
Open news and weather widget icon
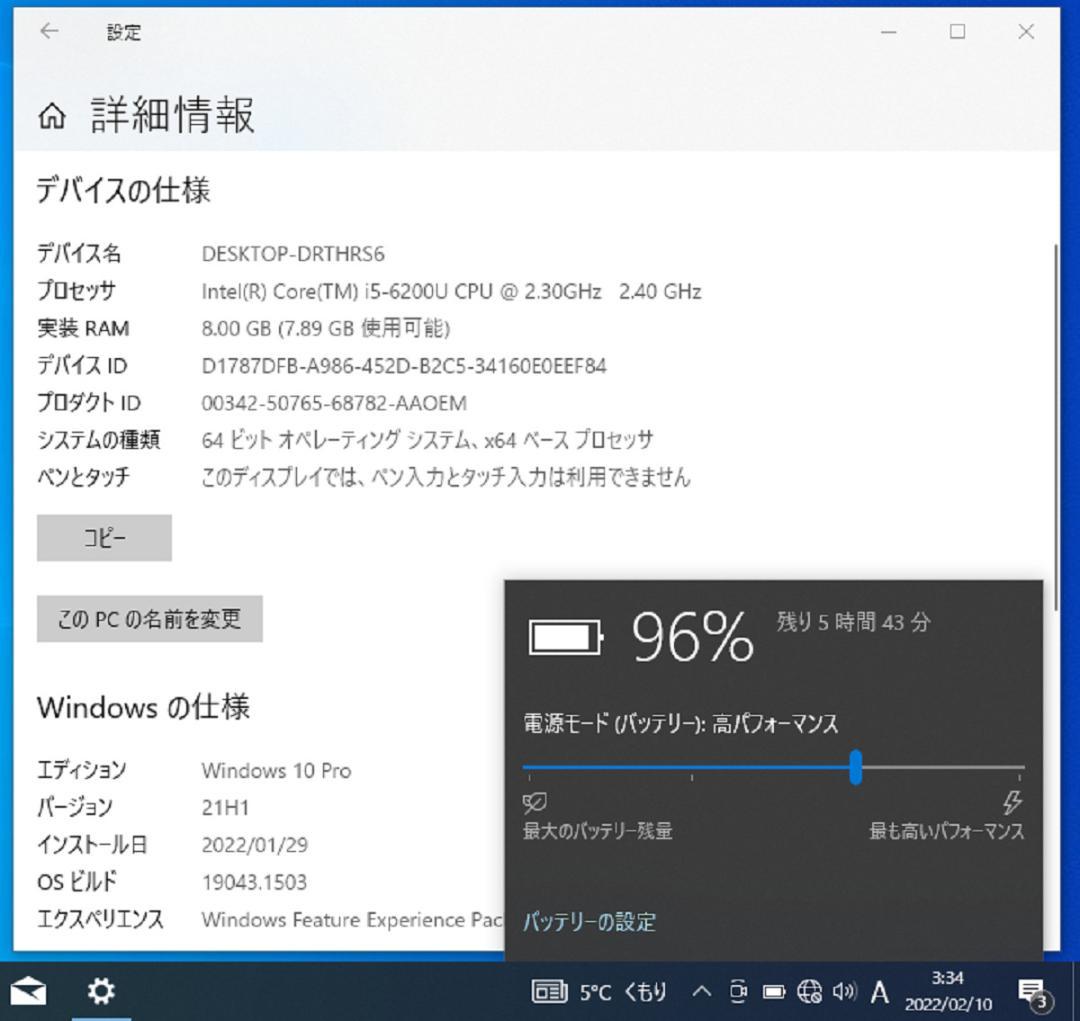coord(549,992)
